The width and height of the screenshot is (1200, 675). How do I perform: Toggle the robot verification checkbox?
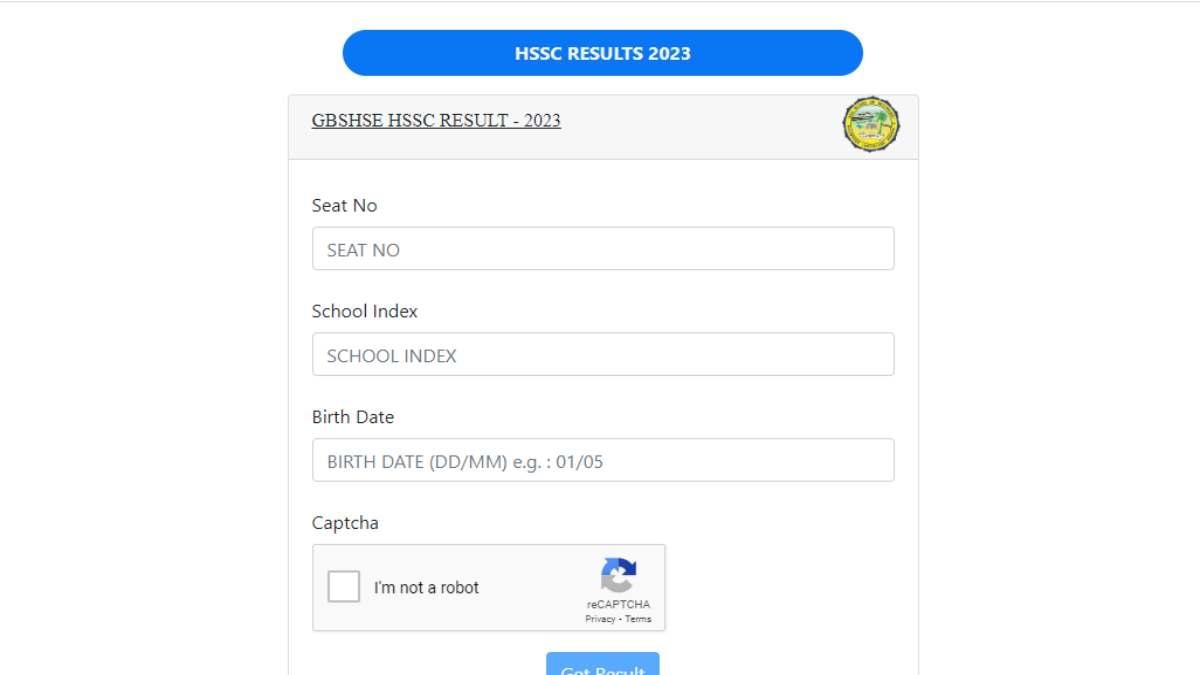tap(344, 587)
